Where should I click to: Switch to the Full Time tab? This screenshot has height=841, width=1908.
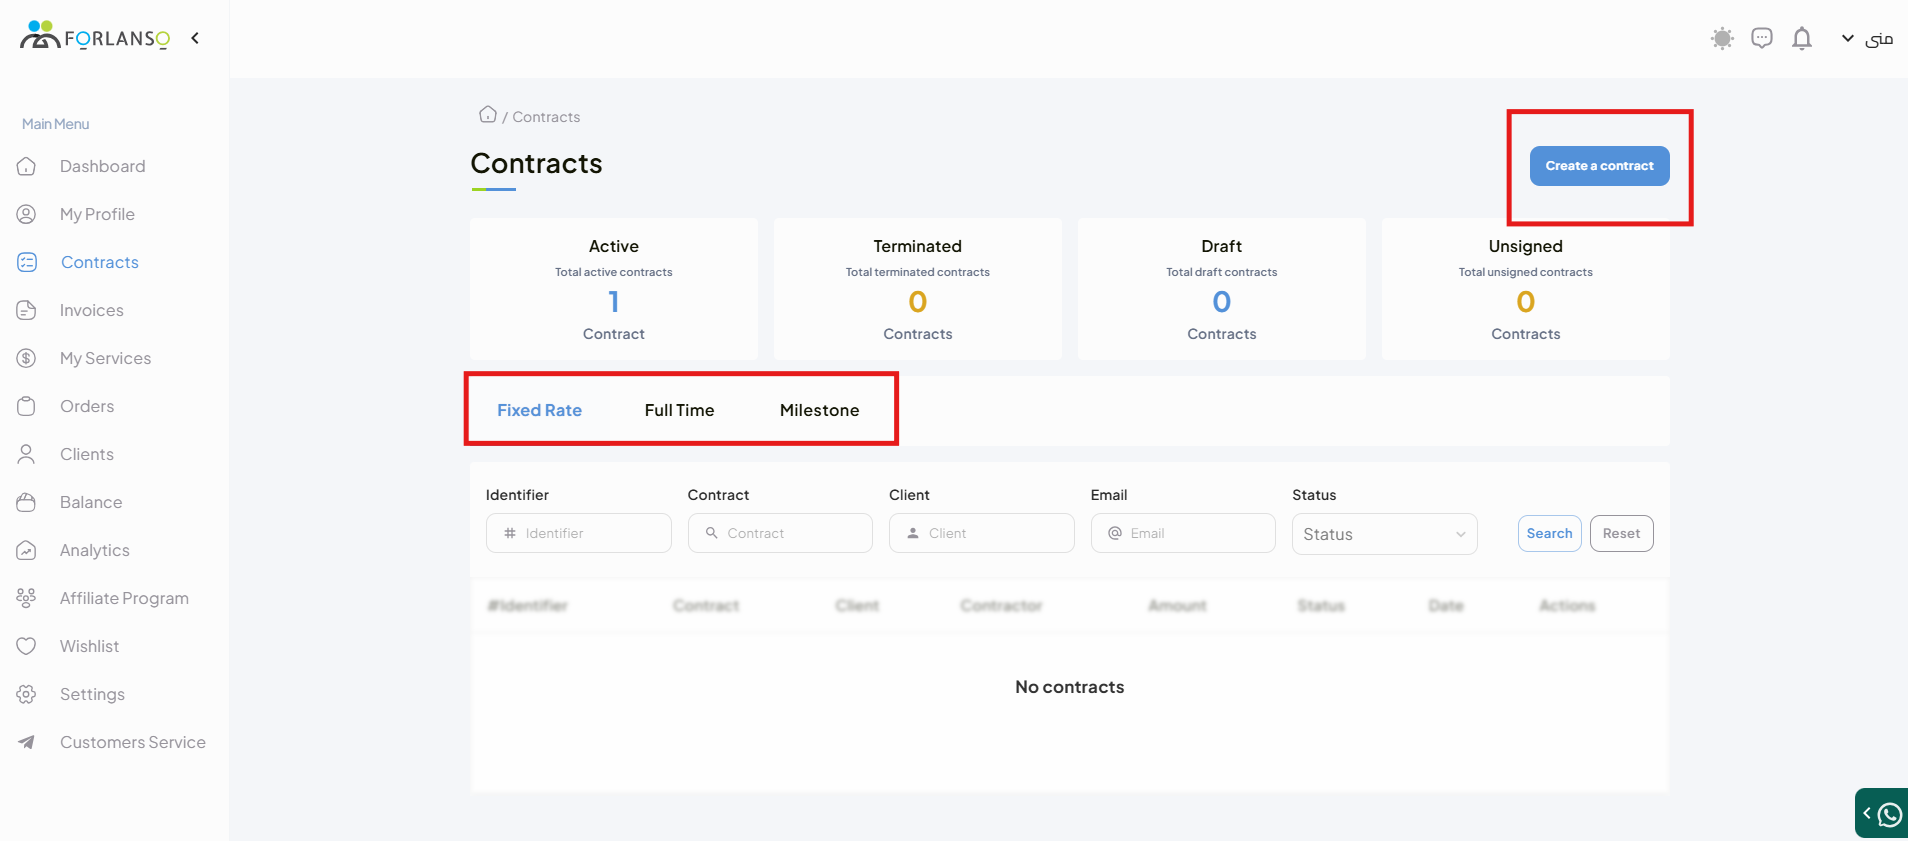pyautogui.click(x=679, y=410)
